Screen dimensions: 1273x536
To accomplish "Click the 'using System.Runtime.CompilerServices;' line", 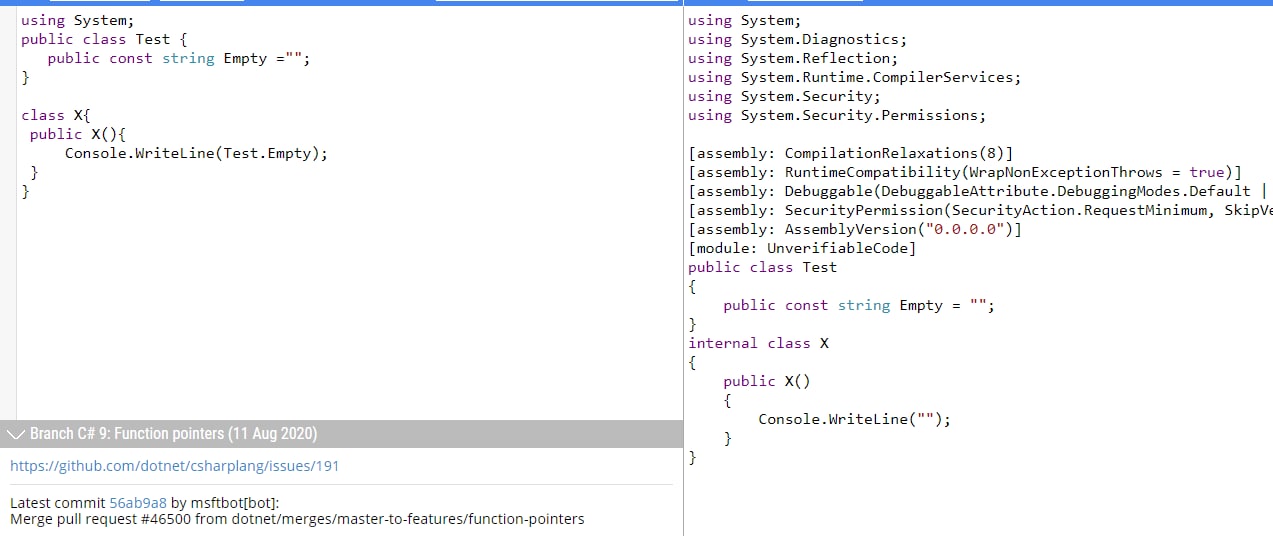I will 854,77.
